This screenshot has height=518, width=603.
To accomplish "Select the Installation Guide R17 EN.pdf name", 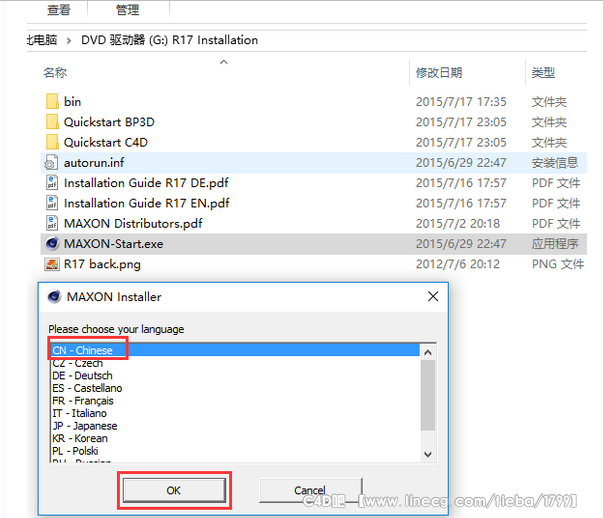I will pyautogui.click(x=147, y=203).
